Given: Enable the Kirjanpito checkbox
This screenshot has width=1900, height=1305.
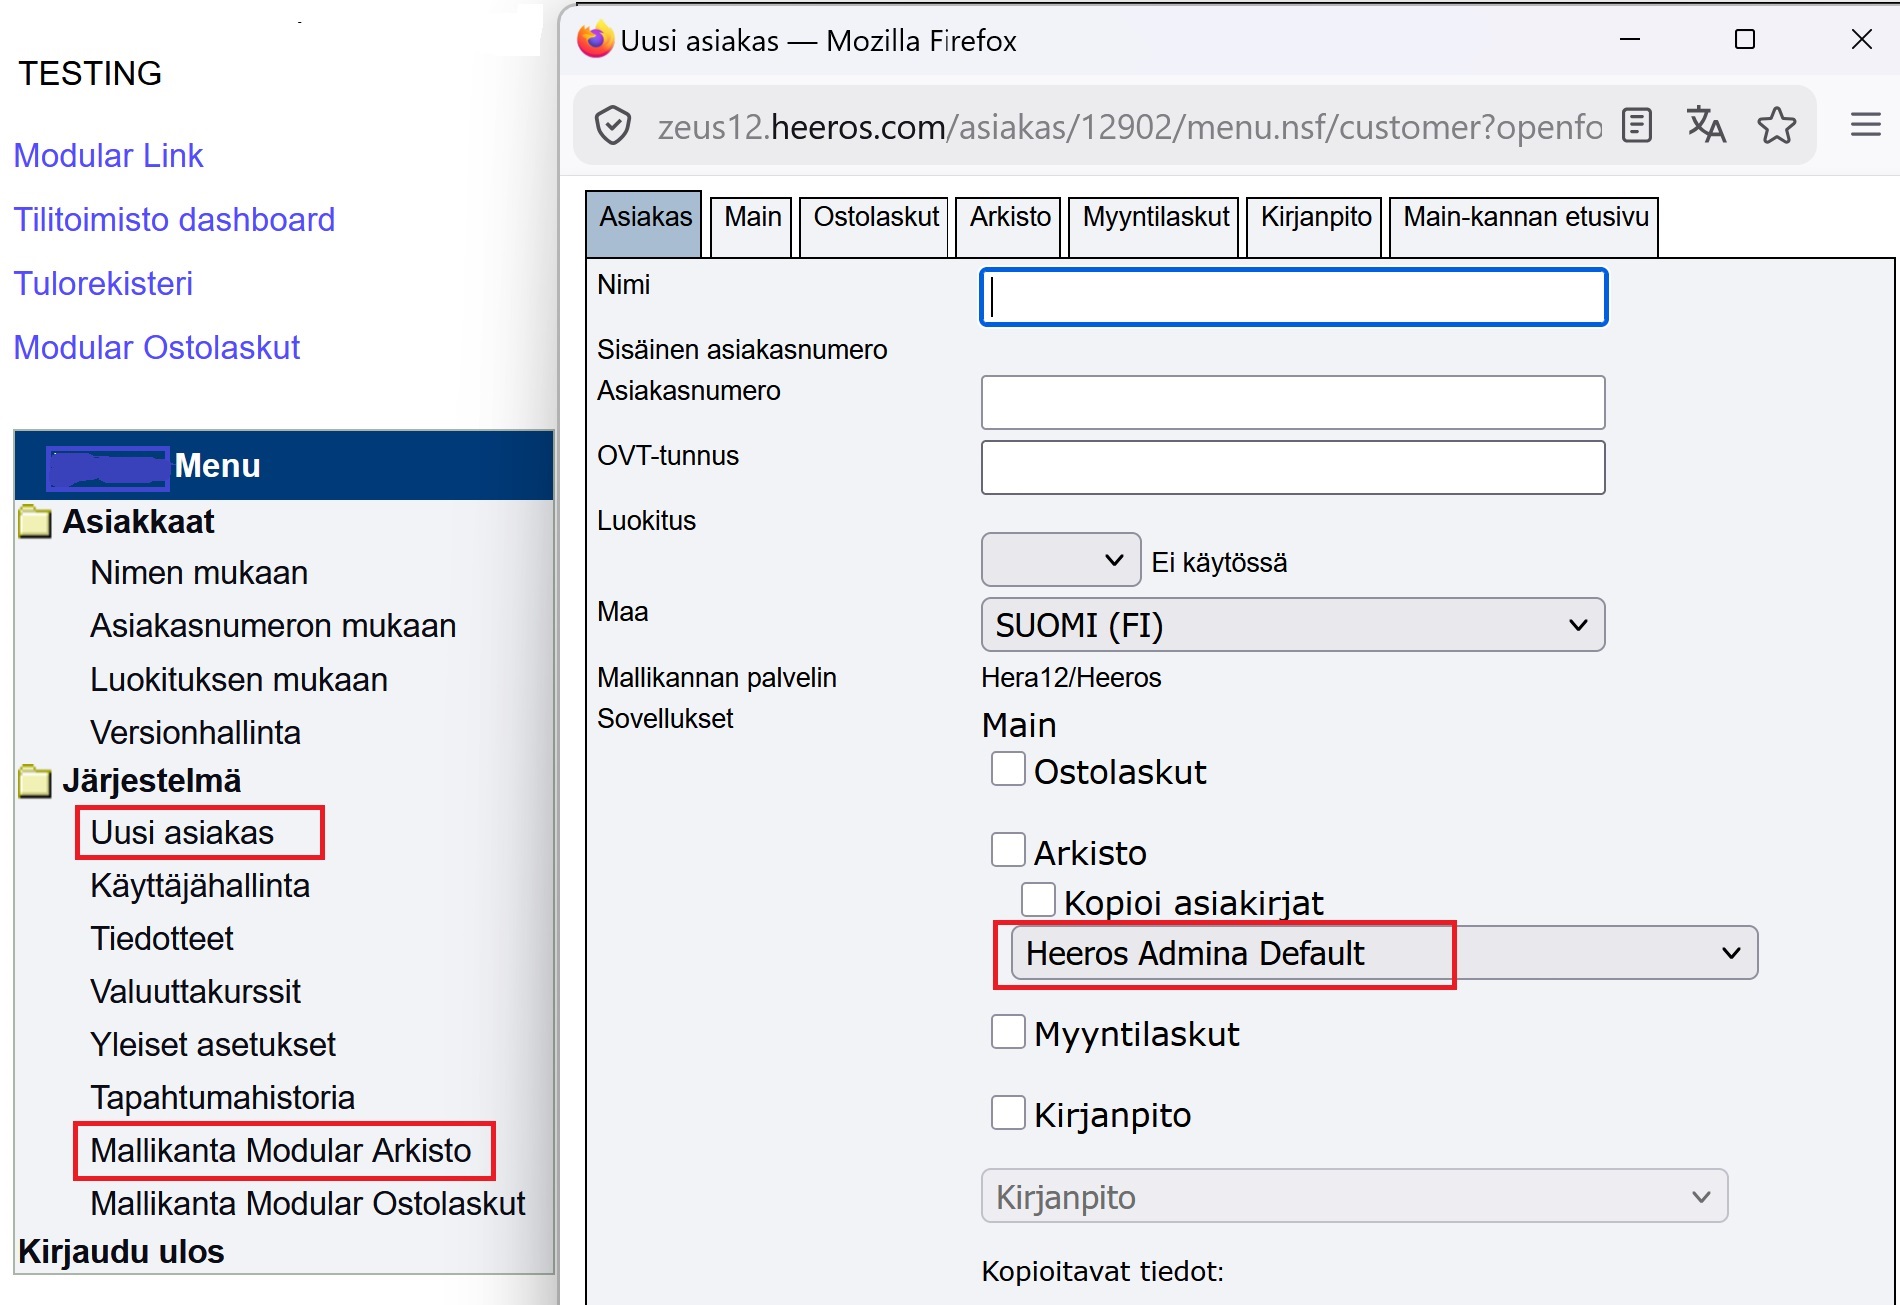Looking at the screenshot, I should 1008,1112.
